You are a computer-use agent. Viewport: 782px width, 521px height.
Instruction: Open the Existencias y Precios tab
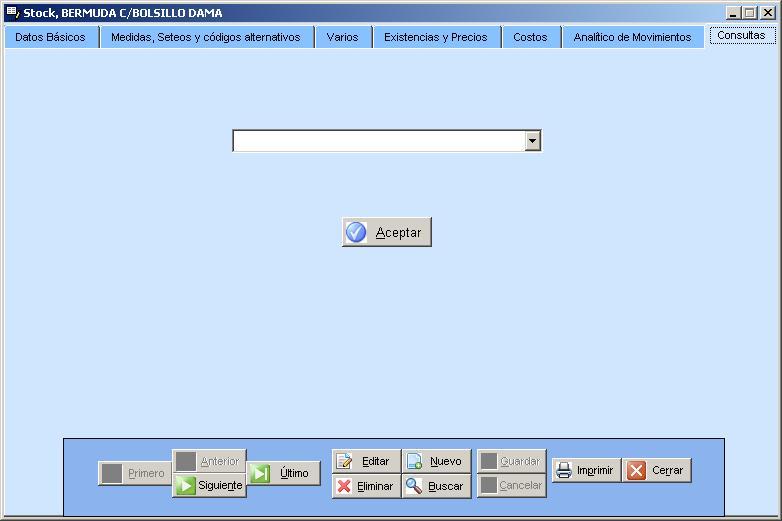pos(435,37)
